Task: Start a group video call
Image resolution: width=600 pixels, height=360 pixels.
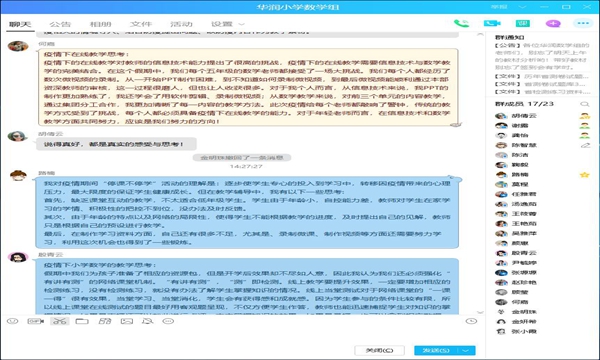Action: (492, 24)
